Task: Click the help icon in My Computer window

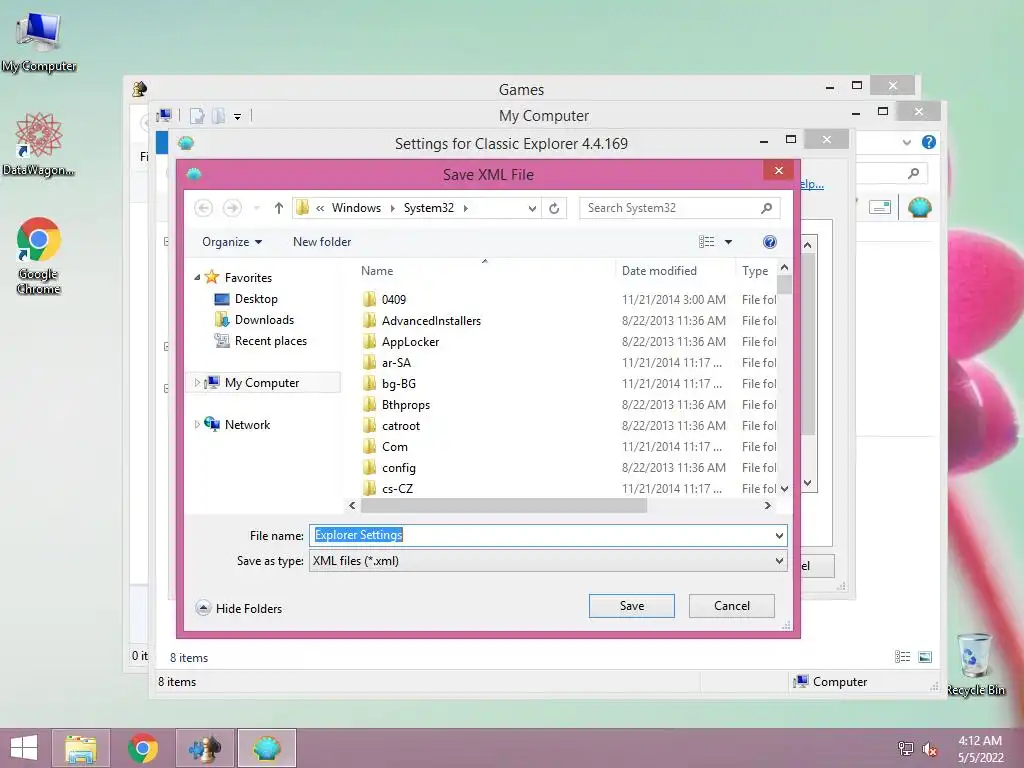Action: click(x=929, y=142)
